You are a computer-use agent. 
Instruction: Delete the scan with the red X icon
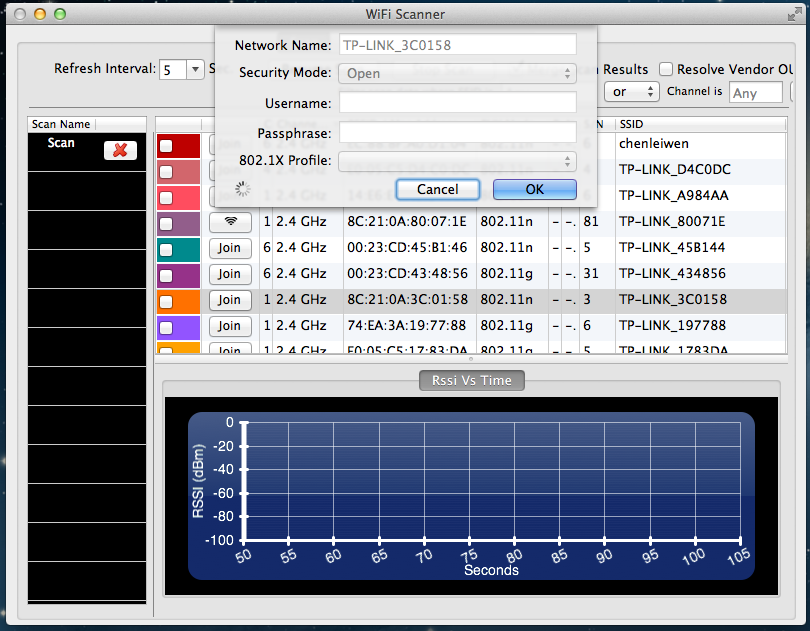[x=120, y=150]
